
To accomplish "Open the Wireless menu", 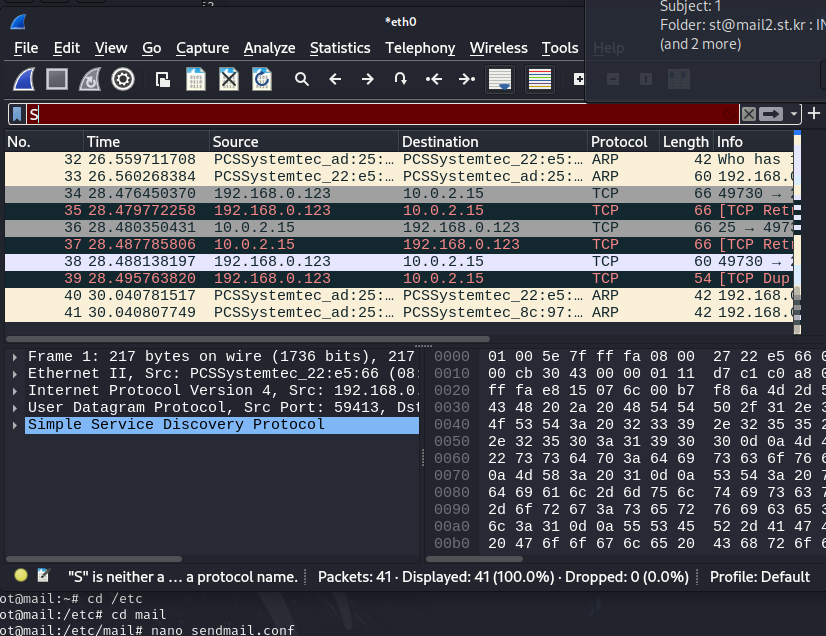I will point(498,48).
